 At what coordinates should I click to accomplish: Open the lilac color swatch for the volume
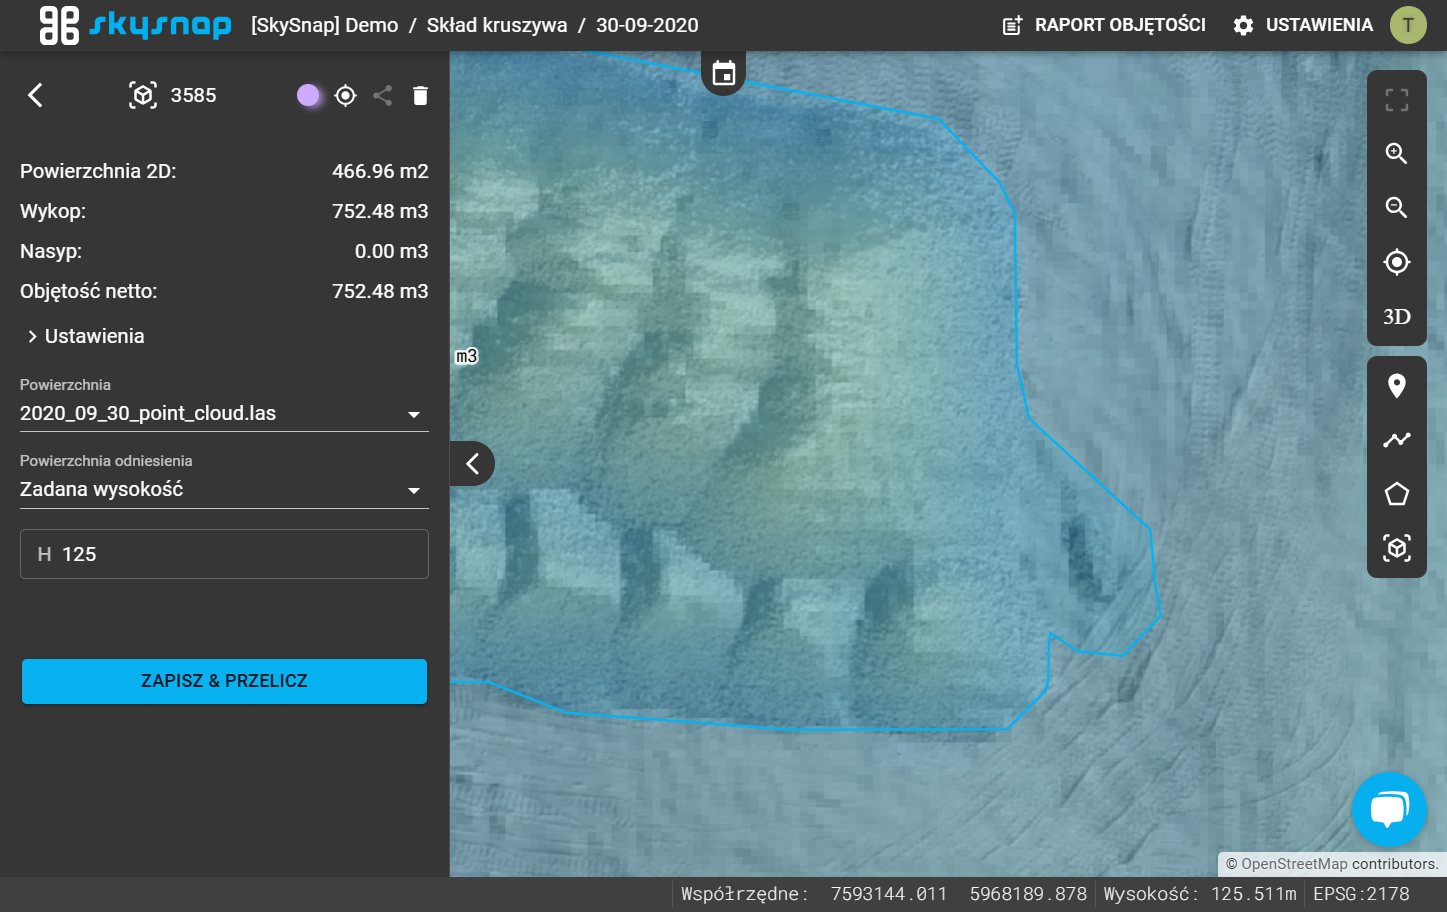point(308,95)
